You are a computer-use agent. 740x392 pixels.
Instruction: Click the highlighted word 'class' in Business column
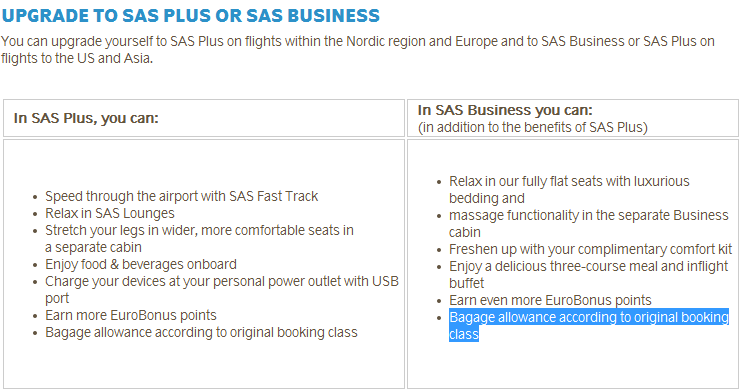tap(464, 334)
